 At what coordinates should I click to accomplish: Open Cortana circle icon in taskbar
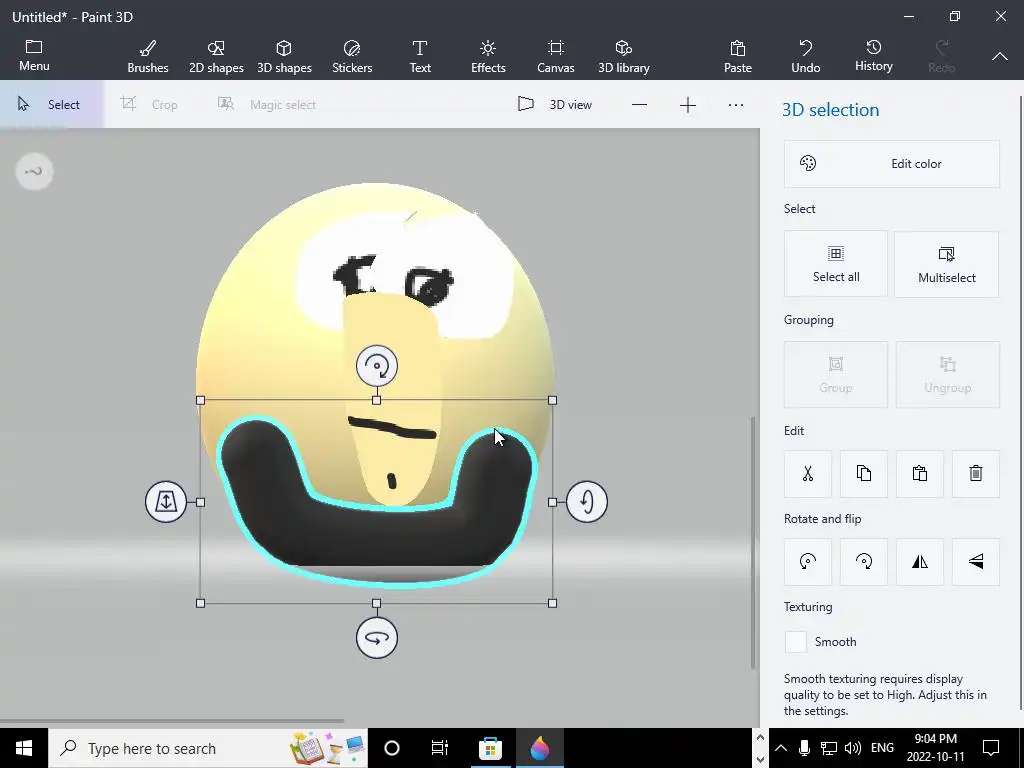point(392,748)
